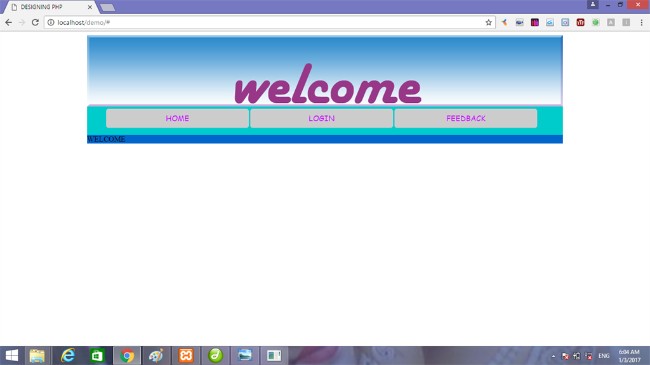Click the blue fish-shaped extension icon
Viewport: 650px width, 365px height.
click(519, 22)
